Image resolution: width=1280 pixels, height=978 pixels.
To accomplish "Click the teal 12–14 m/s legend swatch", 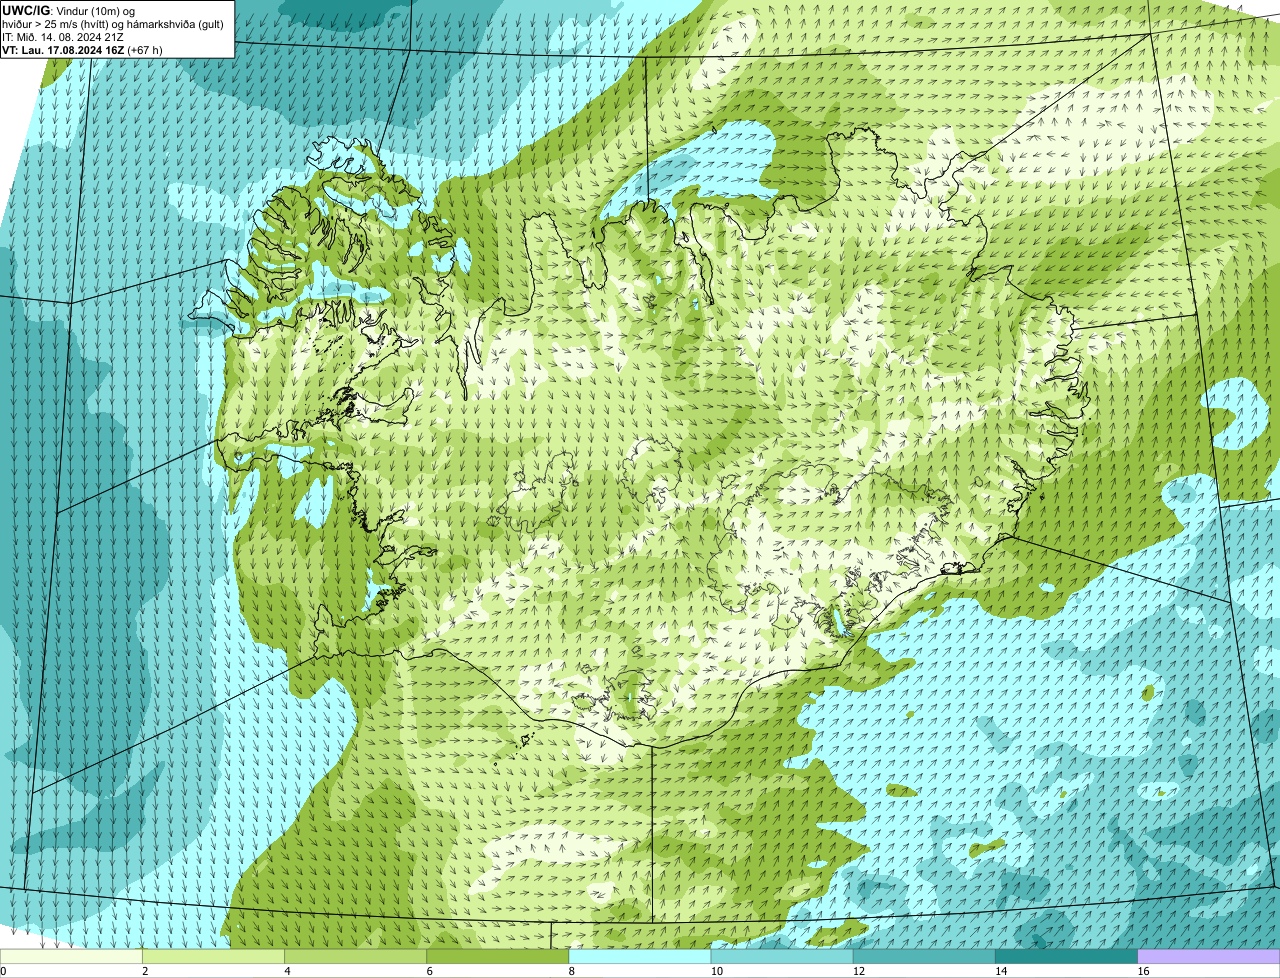I will point(924,956).
